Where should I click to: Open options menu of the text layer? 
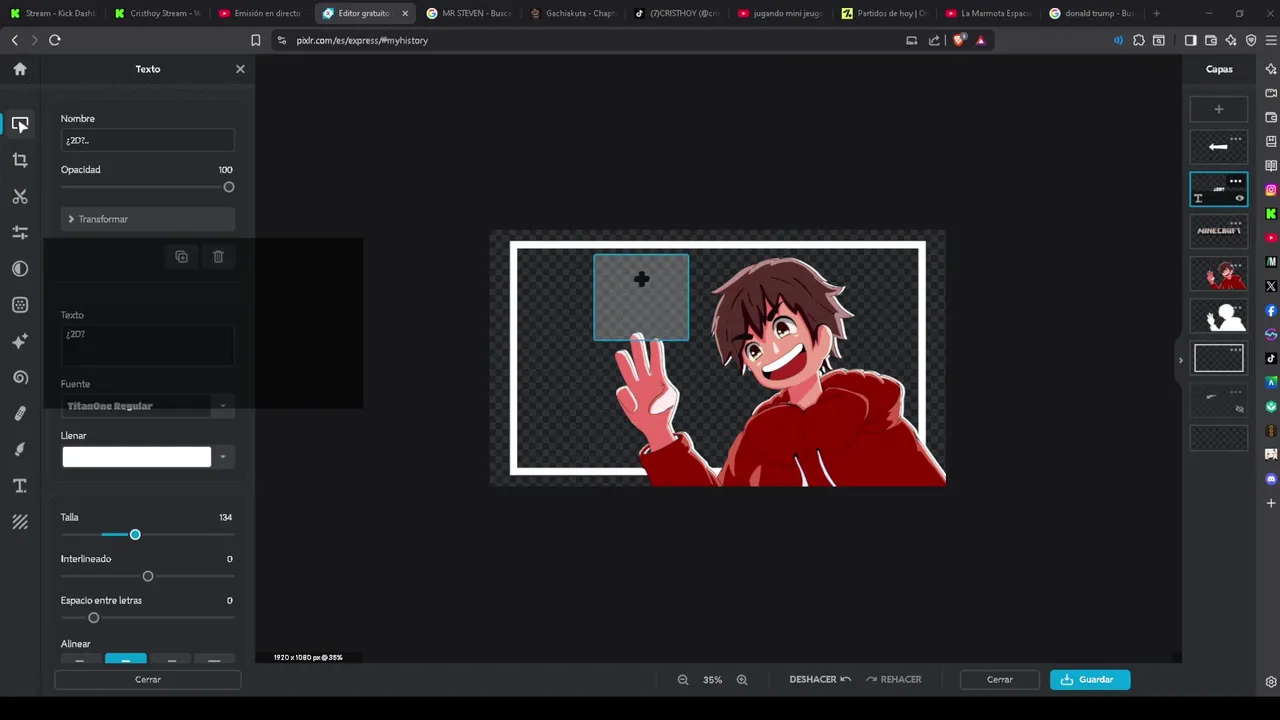(1236, 181)
